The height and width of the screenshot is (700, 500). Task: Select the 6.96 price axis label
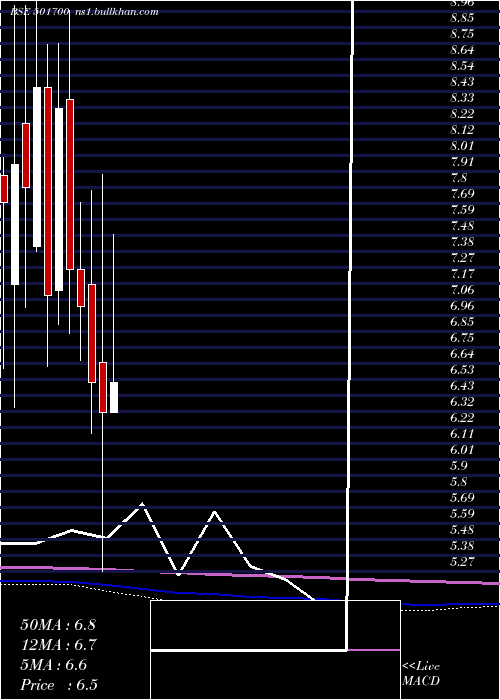tap(462, 306)
